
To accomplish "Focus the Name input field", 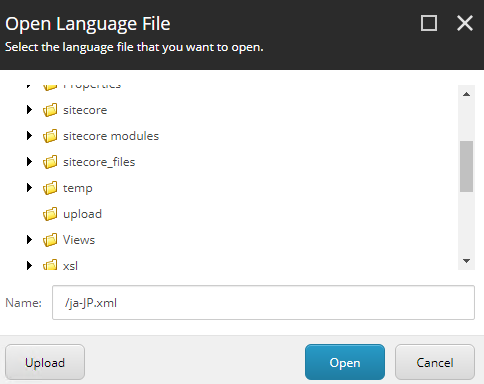I will point(263,303).
